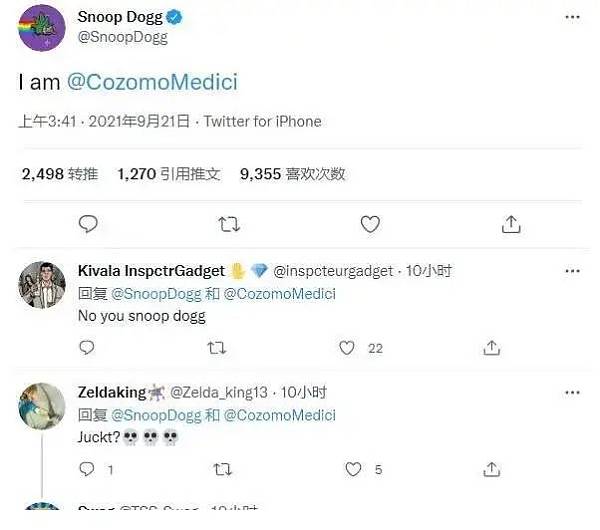This screenshot has width=600, height=530.
Task: Share Zeldaking's 'Juckt?' comment
Action: point(491,469)
